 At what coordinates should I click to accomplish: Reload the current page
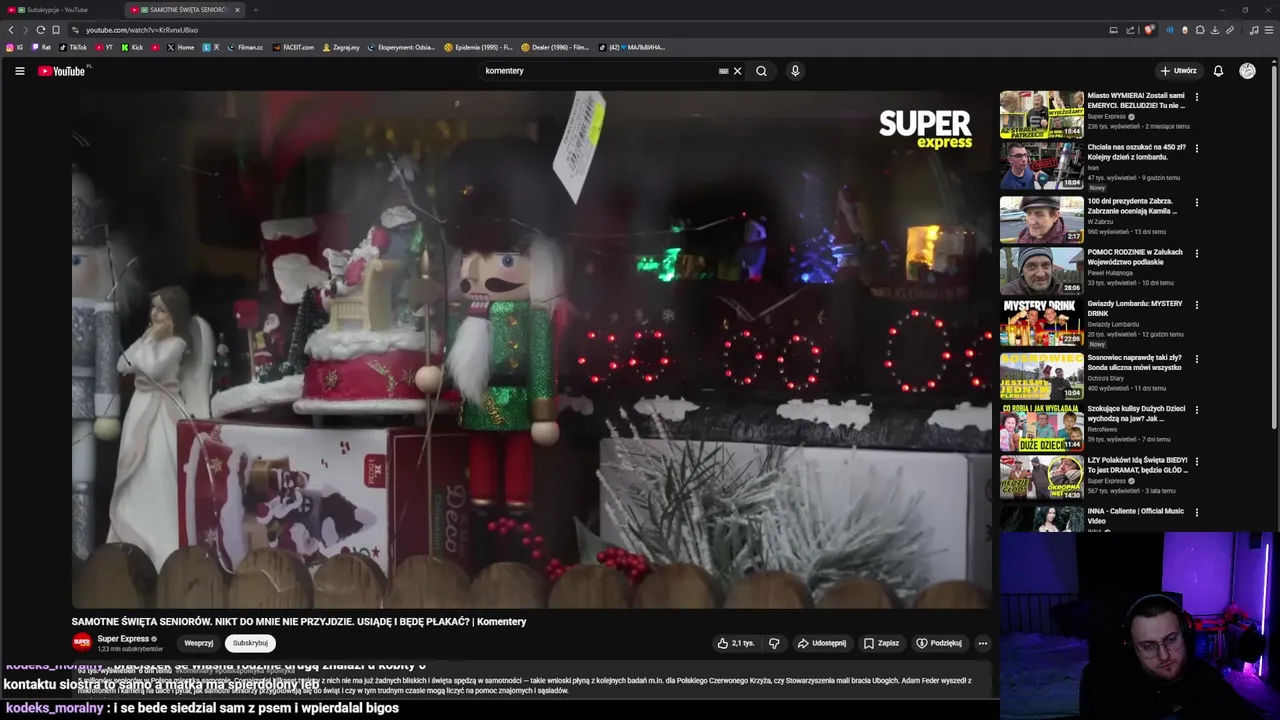click(40, 30)
